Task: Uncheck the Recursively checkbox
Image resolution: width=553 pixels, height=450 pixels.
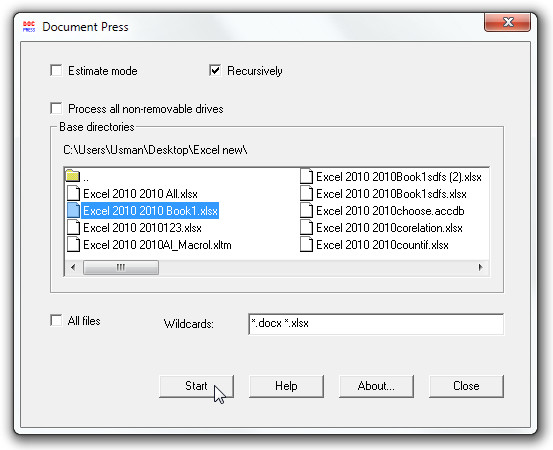Action: tap(215, 70)
